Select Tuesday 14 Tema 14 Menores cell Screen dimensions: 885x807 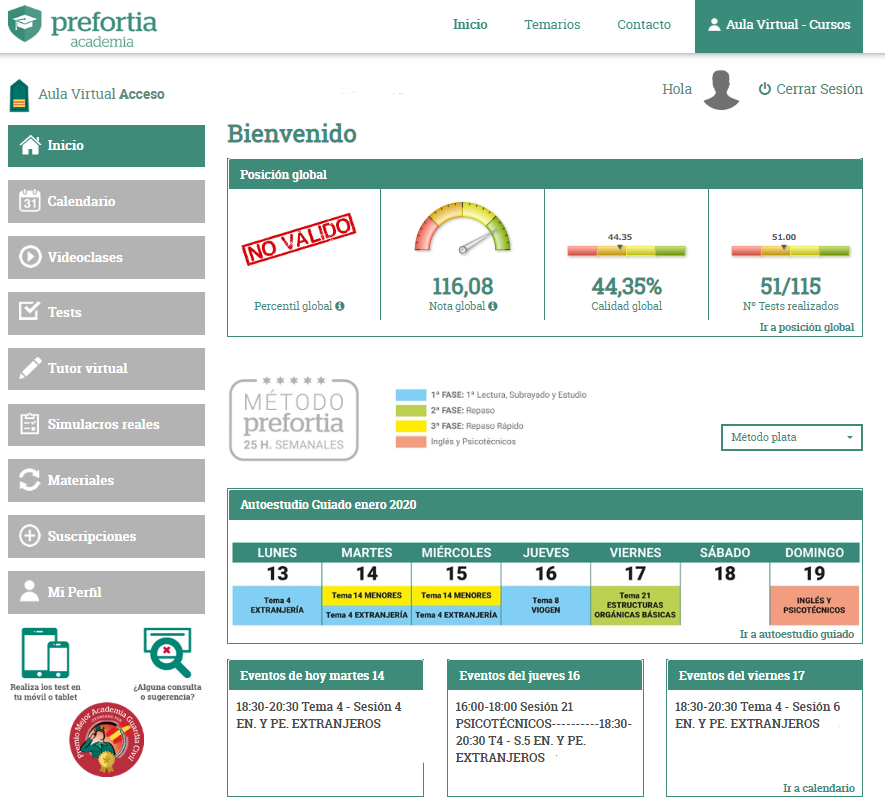(367, 595)
